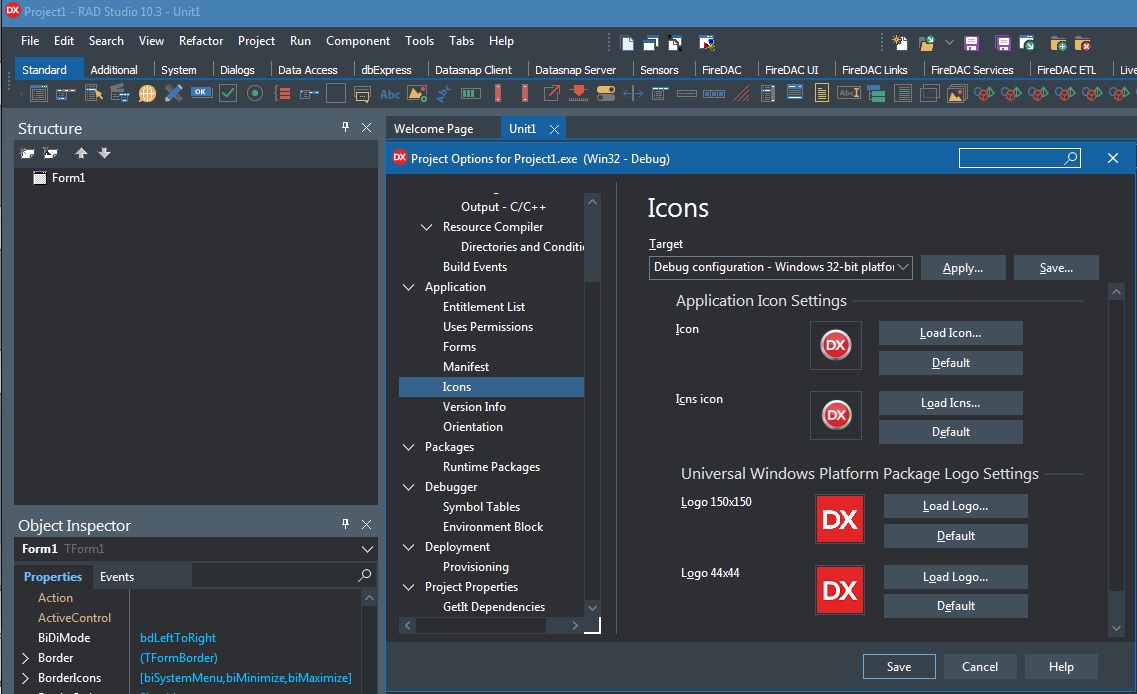Click Remove File from Project icon
Image resolution: width=1137 pixels, height=694 pixels.
click(x=1083, y=44)
